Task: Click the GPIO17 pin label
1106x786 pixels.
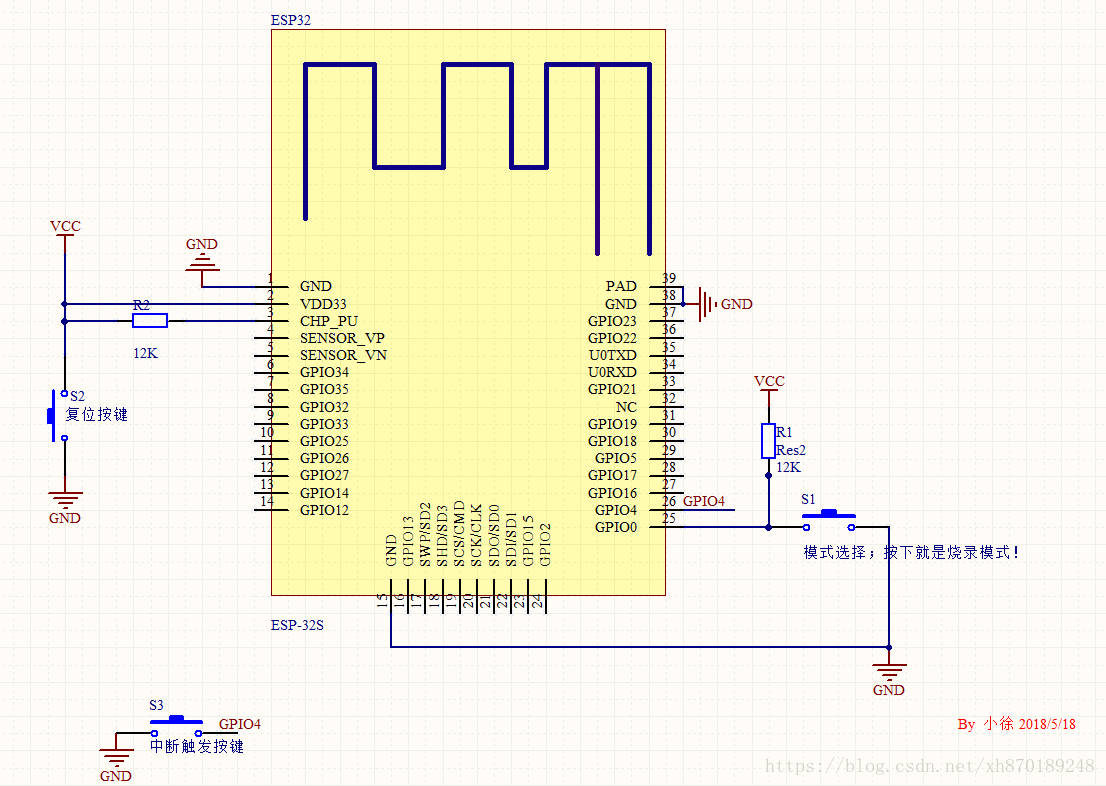Action: (x=612, y=476)
